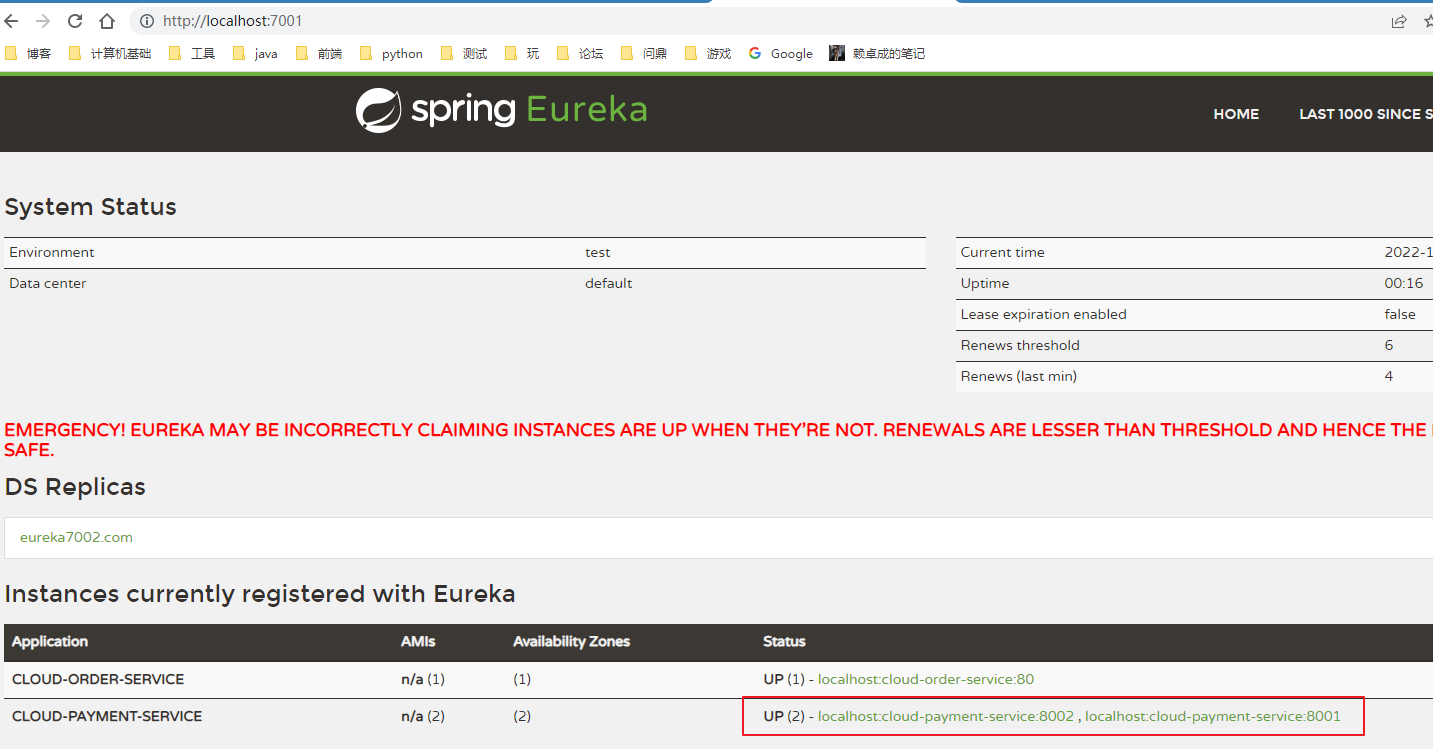Image resolution: width=1433 pixels, height=749 pixels.
Task: Select the Data center label
Action: pyautogui.click(x=48, y=283)
